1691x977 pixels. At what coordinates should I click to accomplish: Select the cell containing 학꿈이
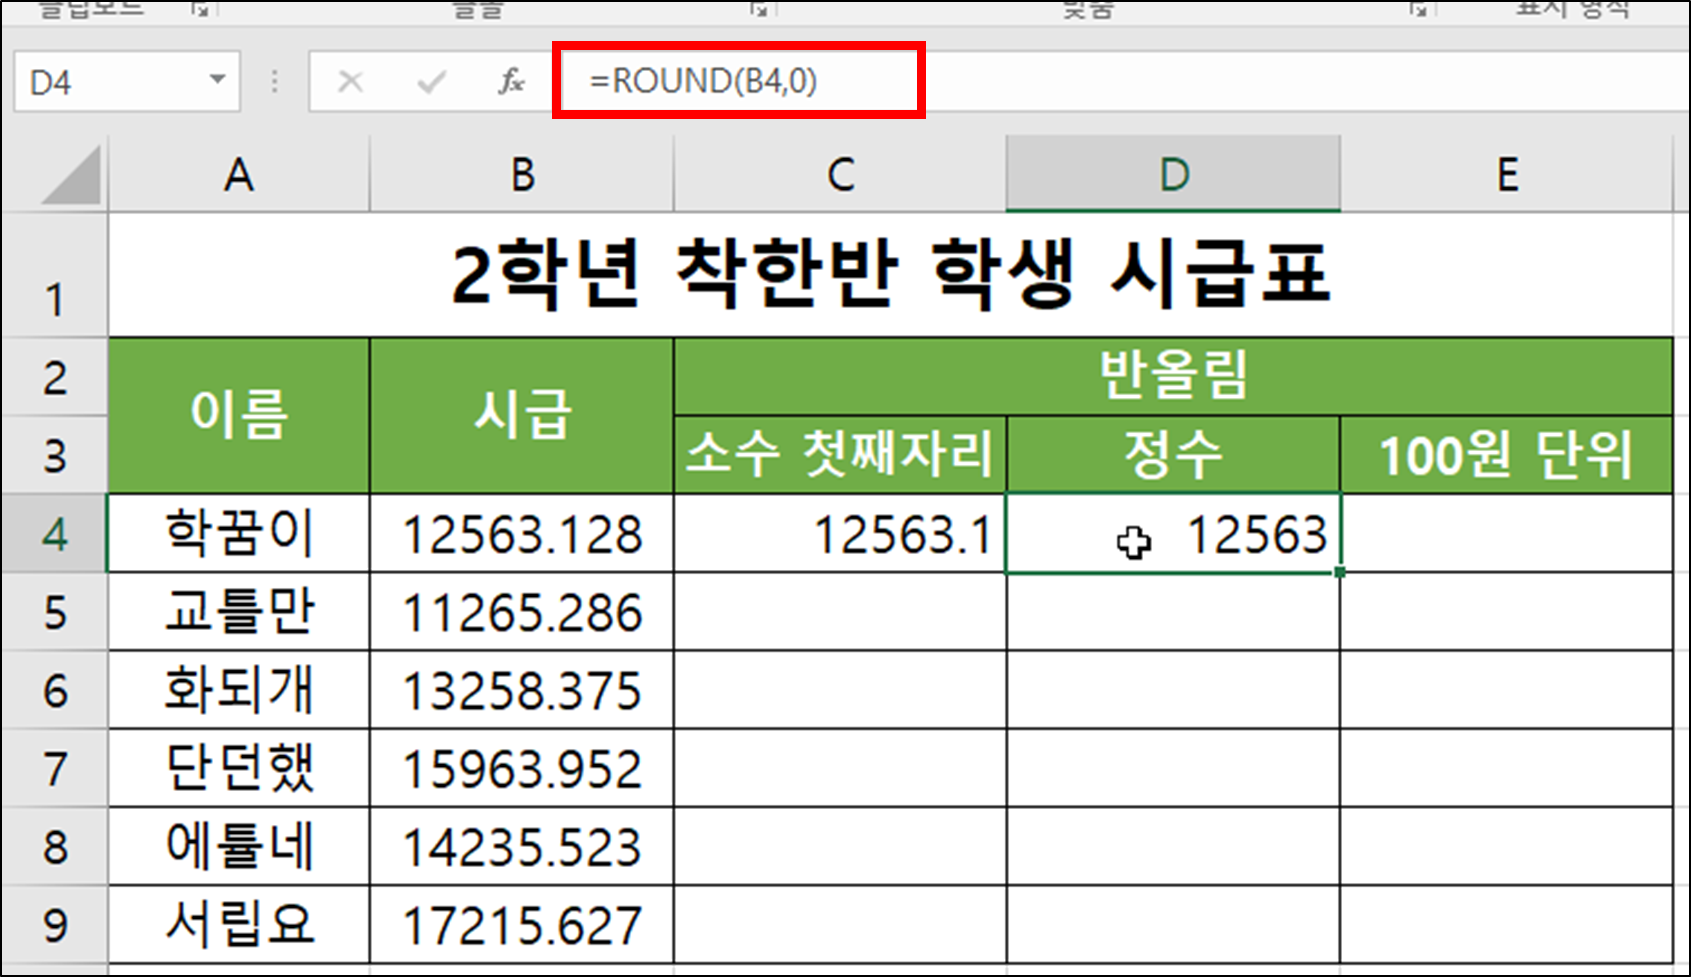[x=237, y=534]
